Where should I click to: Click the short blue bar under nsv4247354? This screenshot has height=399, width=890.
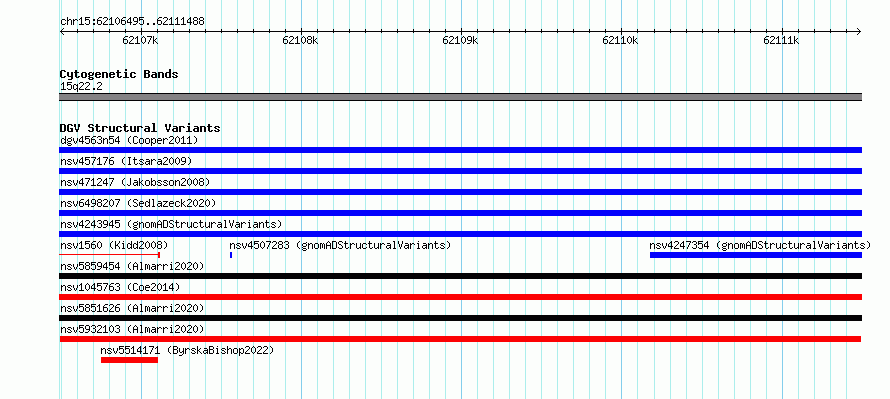[x=755, y=255]
